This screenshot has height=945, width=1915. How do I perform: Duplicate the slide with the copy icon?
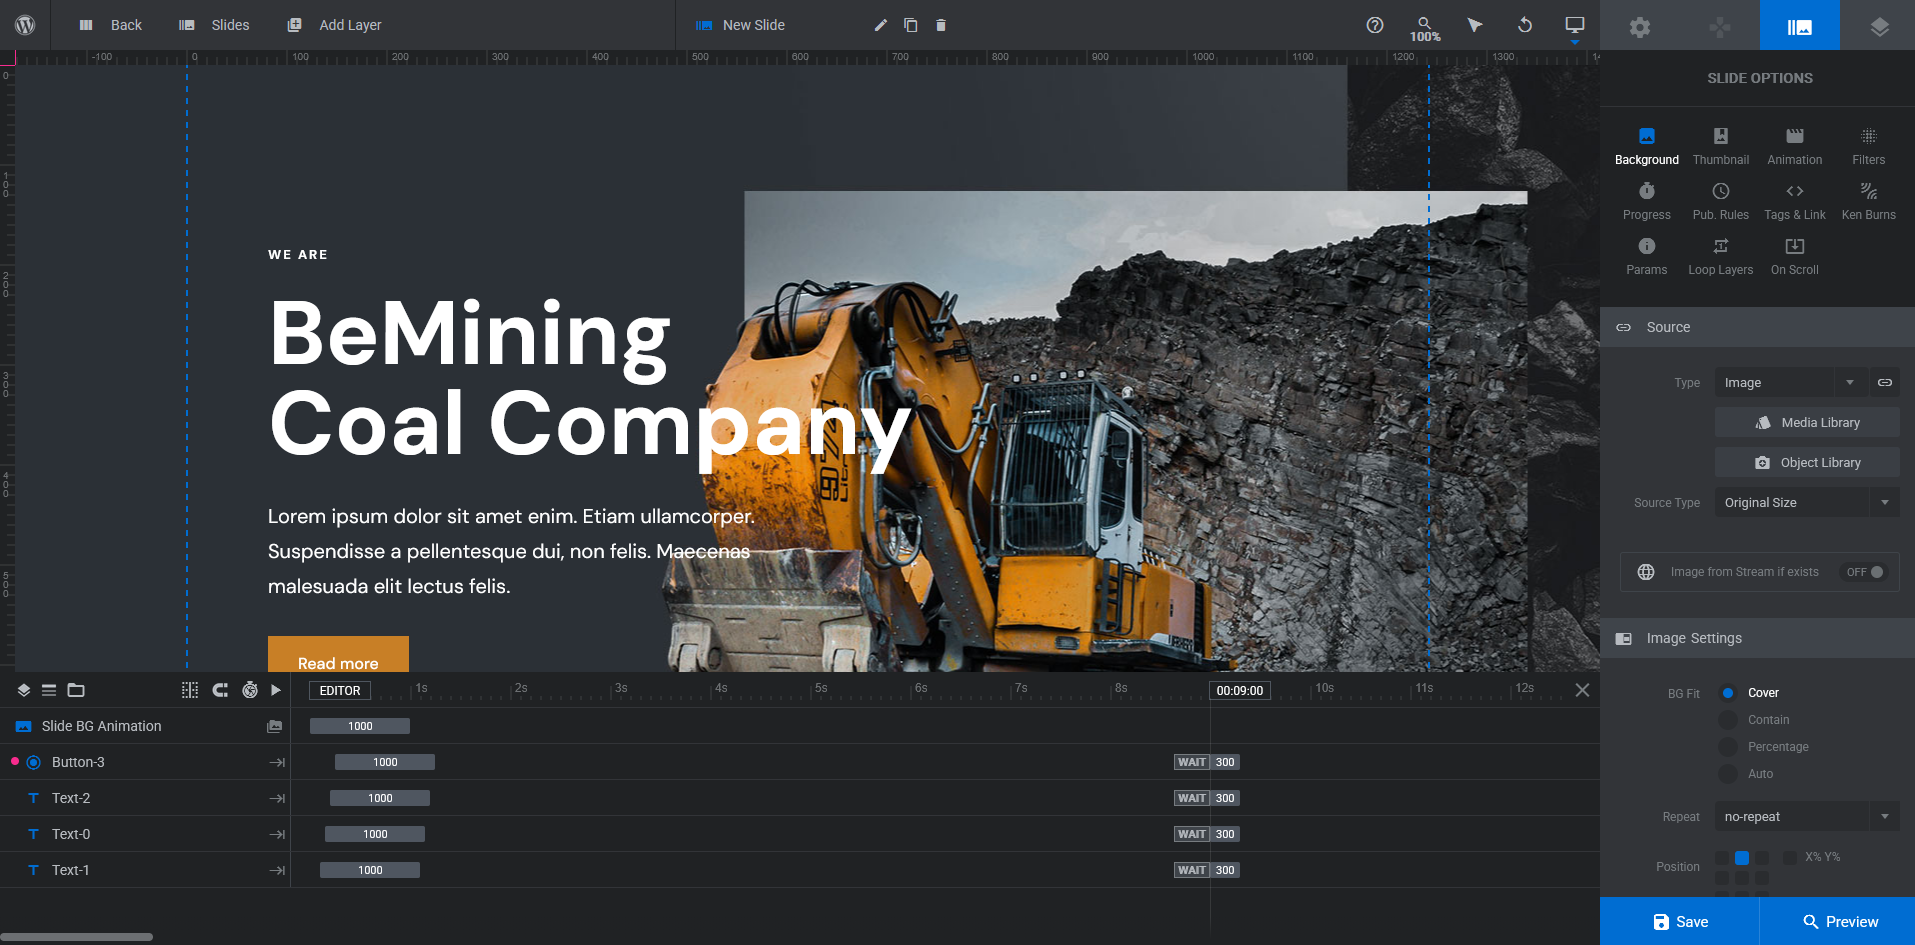(x=910, y=25)
